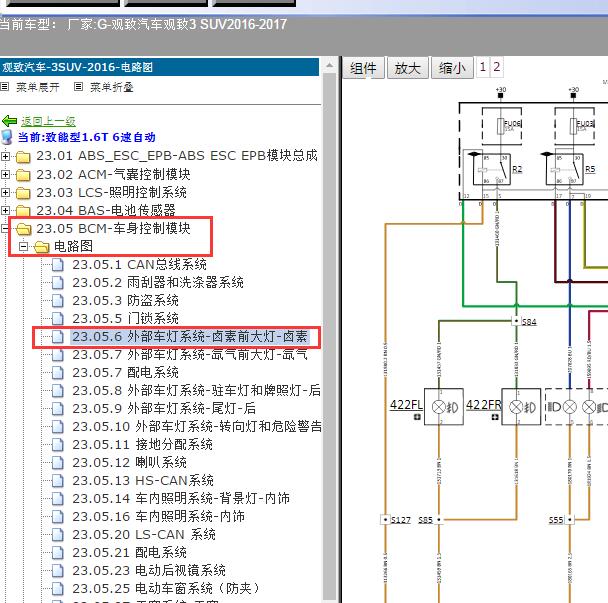Image resolution: width=608 pixels, height=603 pixels.
Task: Click the 422FR lamp component symbol
Action: click(x=521, y=407)
